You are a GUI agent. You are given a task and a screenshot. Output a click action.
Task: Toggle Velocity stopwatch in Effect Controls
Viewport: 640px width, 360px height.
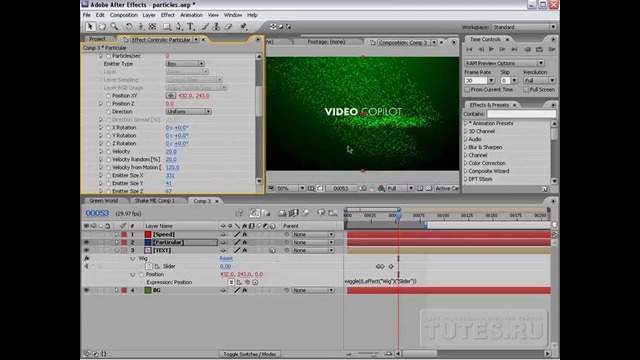pyautogui.click(x=108, y=151)
